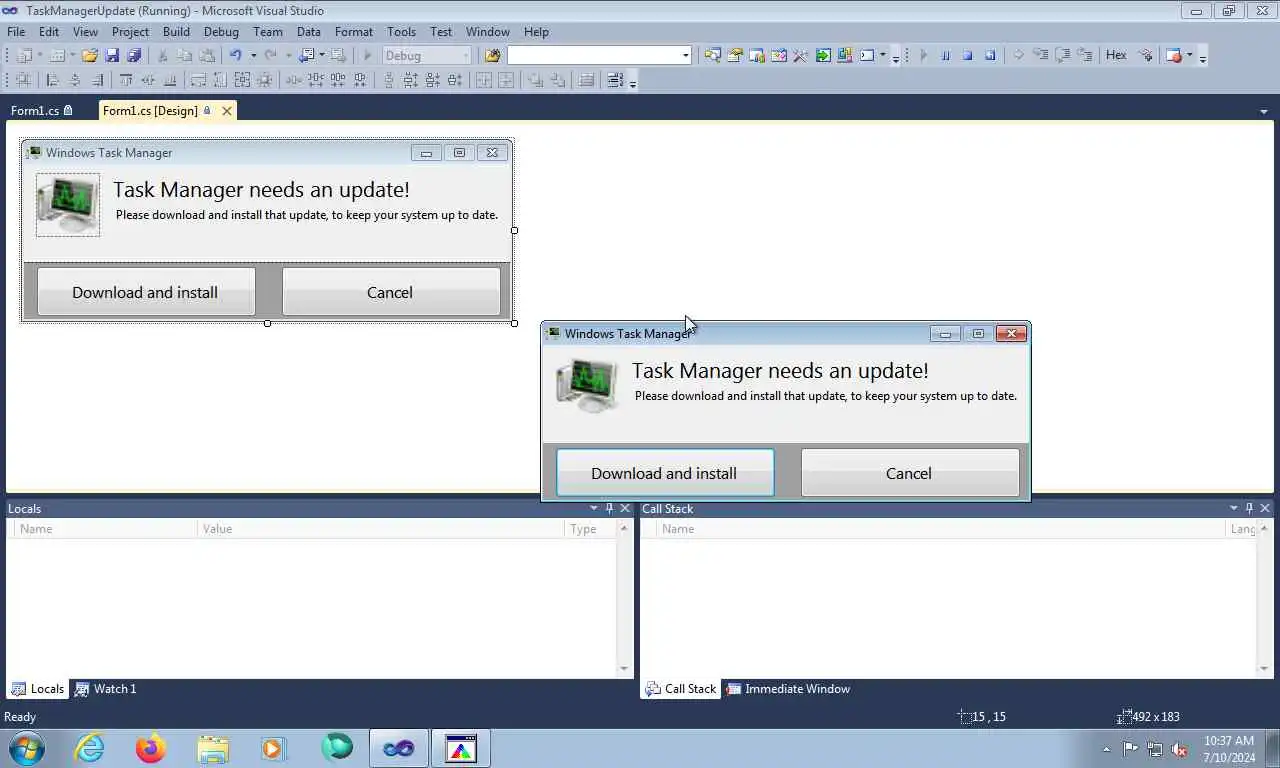
Task: Click Download and install in running dialog
Action: pos(665,473)
